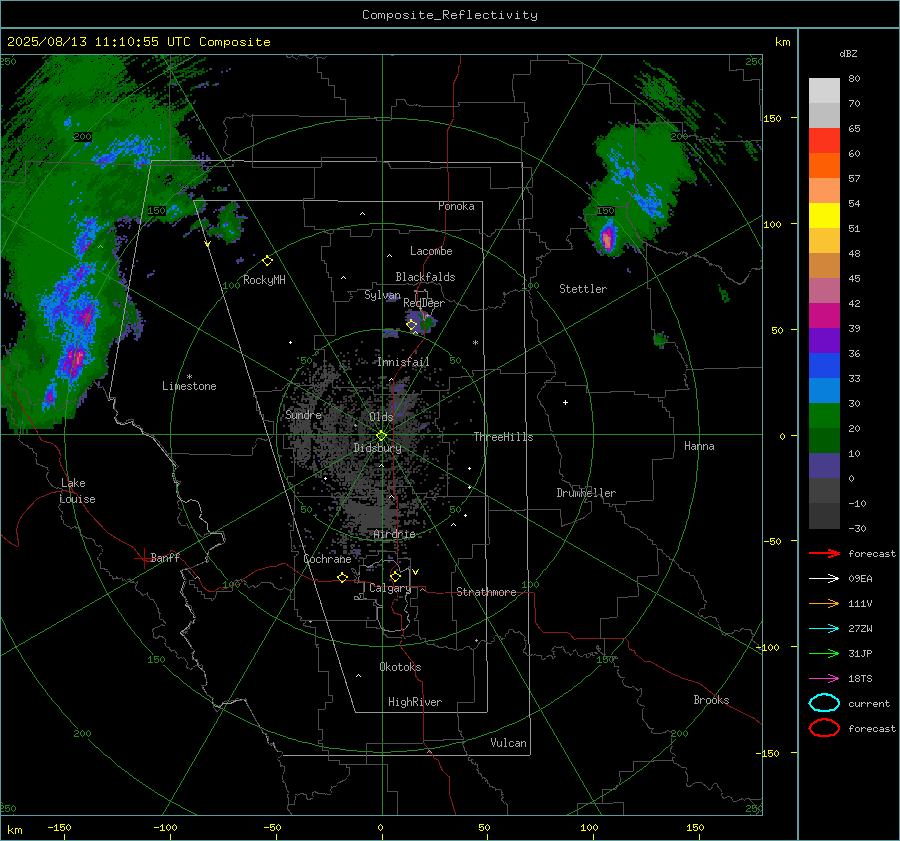Screen dimensions: 900x841
Task: Click the Vulcan town label
Action: point(508,743)
